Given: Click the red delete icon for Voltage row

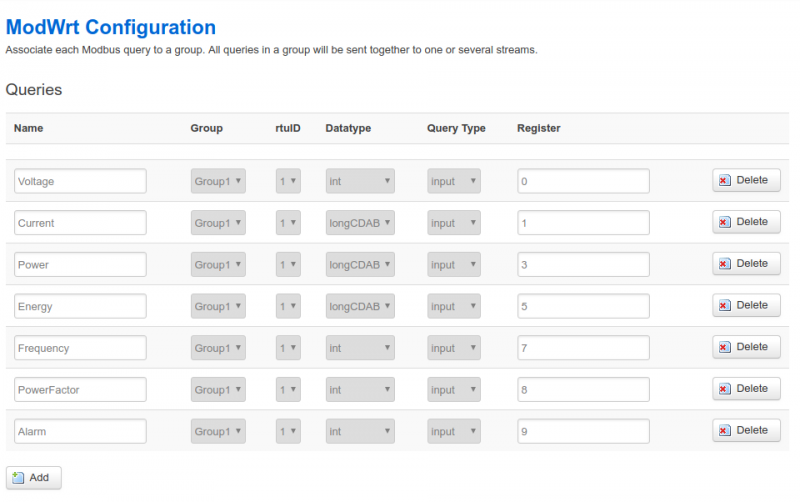Looking at the screenshot, I should pos(724,181).
